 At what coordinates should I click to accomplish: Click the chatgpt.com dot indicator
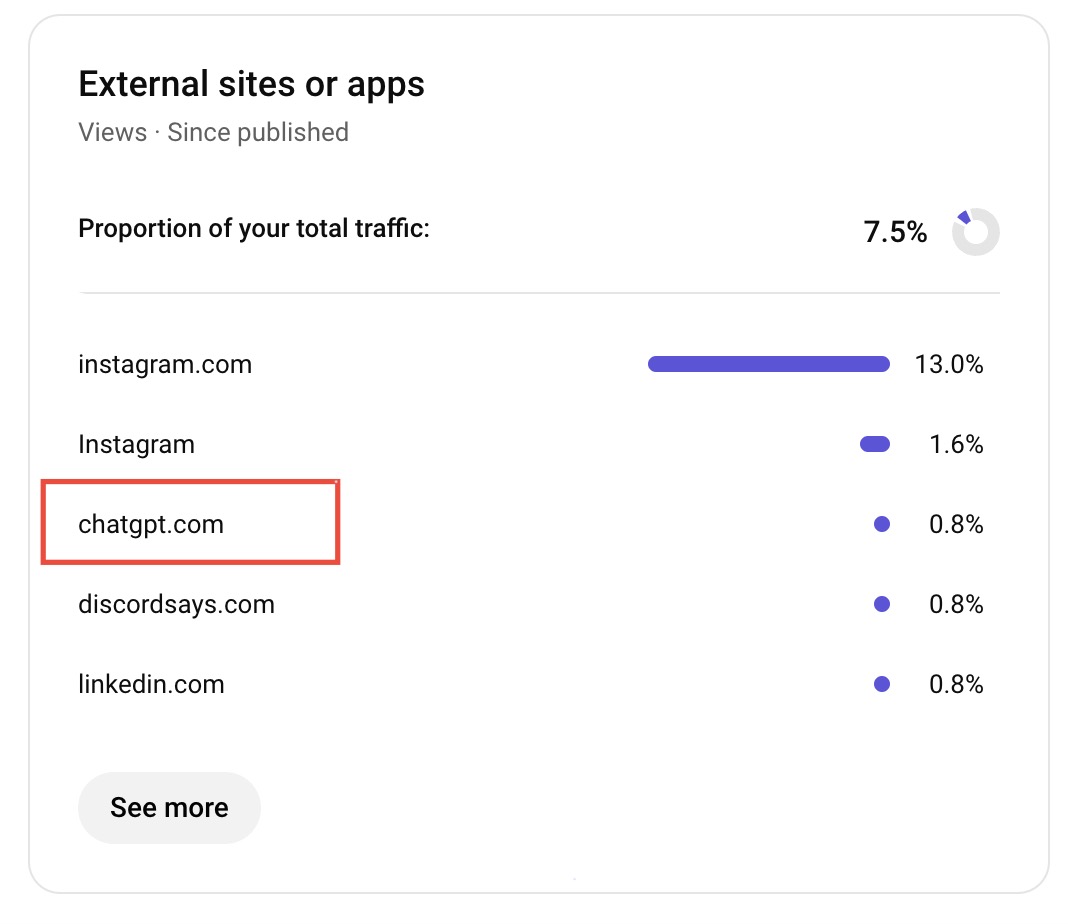882,524
